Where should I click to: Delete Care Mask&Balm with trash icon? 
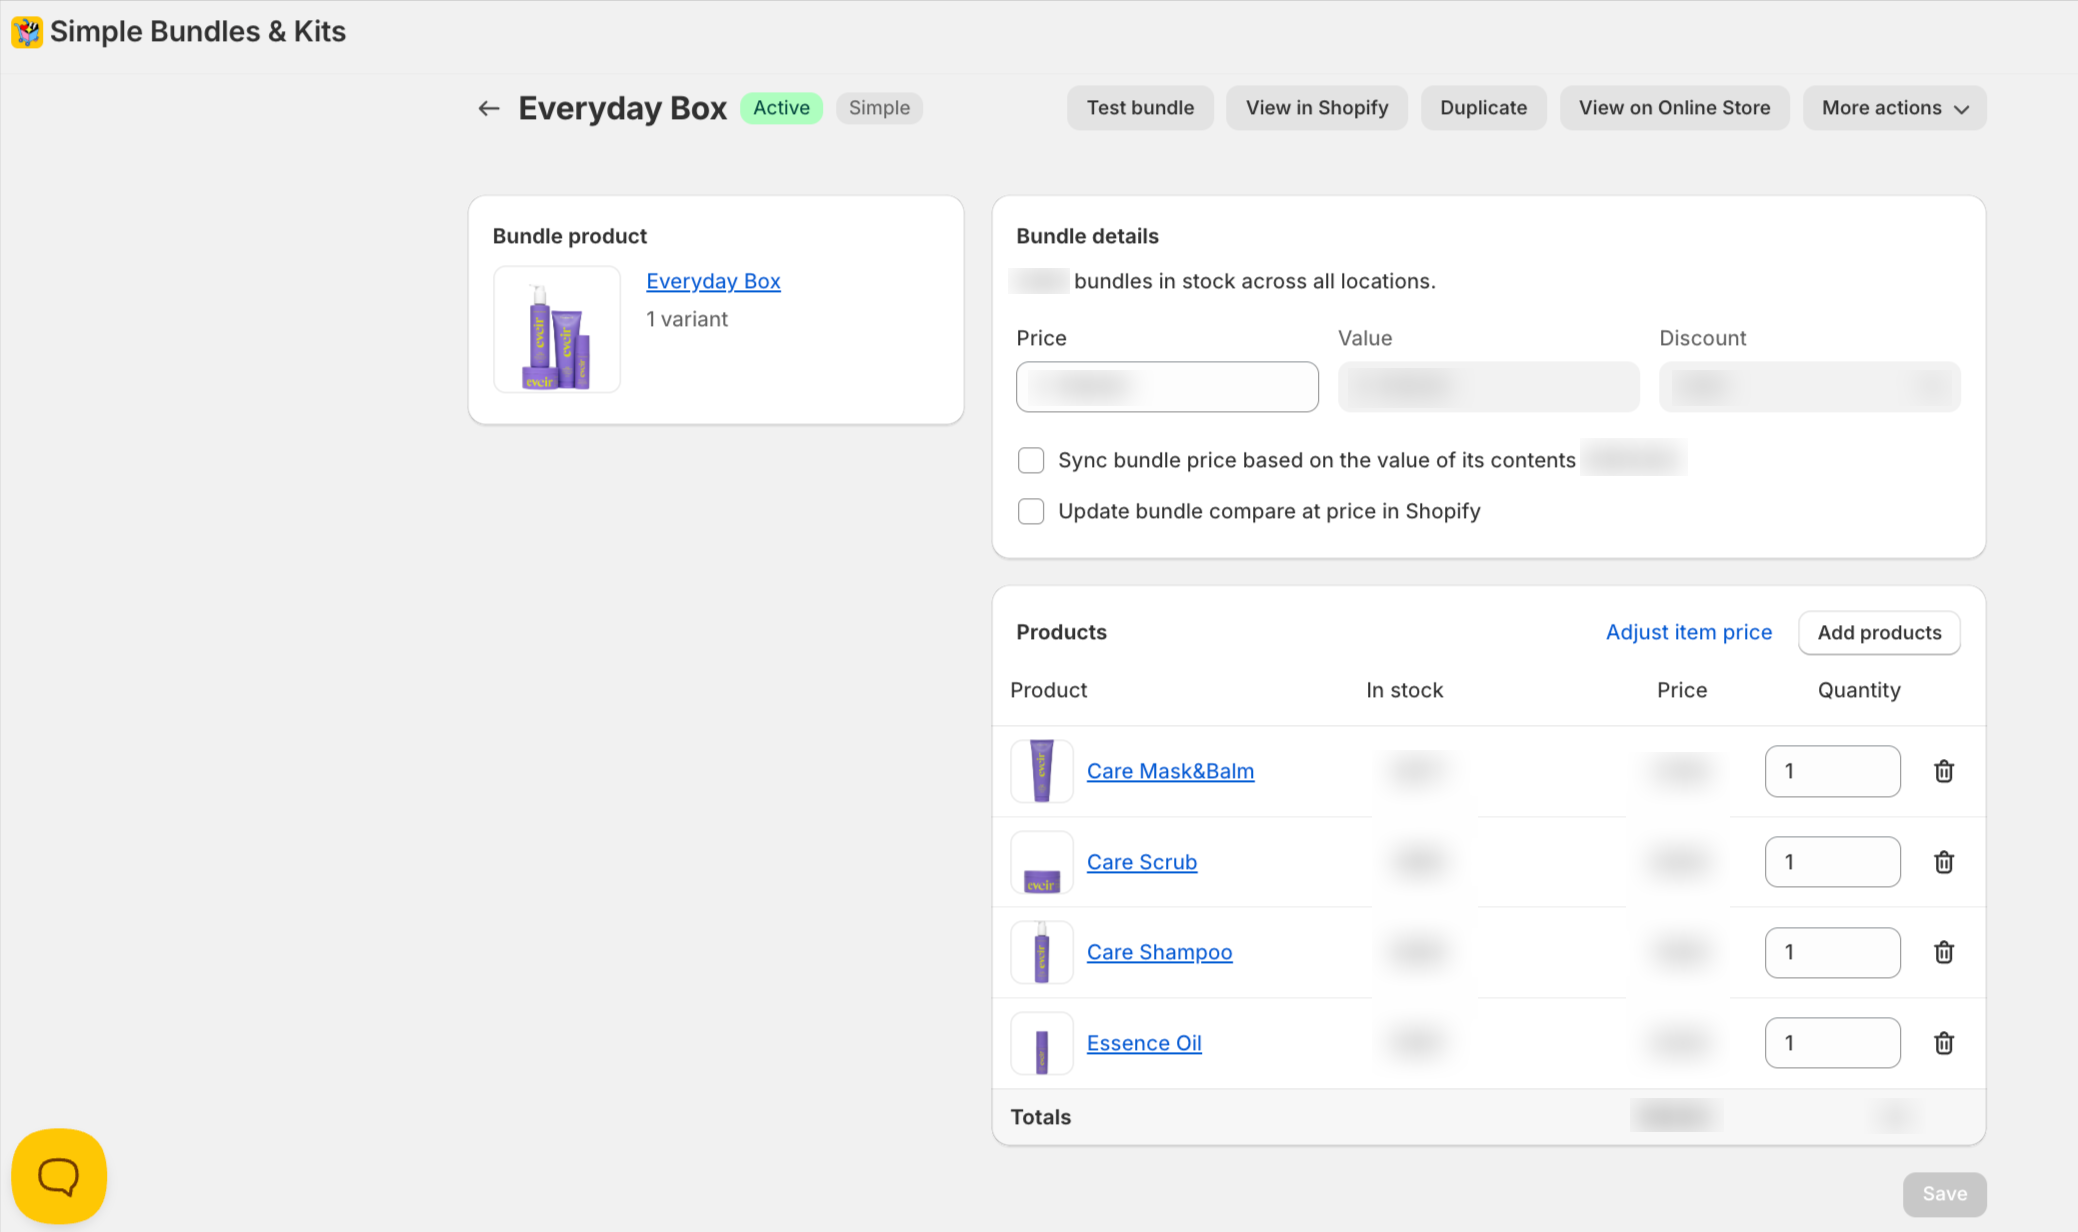1943,771
